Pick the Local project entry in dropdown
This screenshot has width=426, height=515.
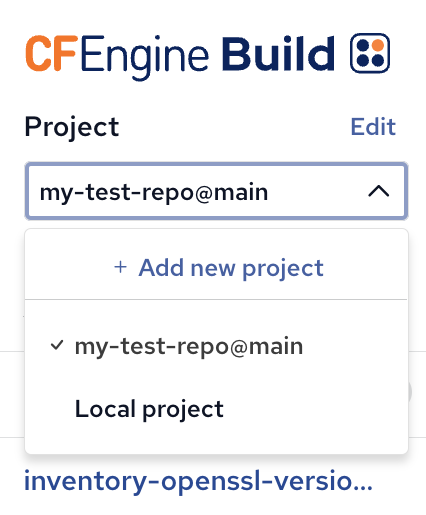point(216,409)
